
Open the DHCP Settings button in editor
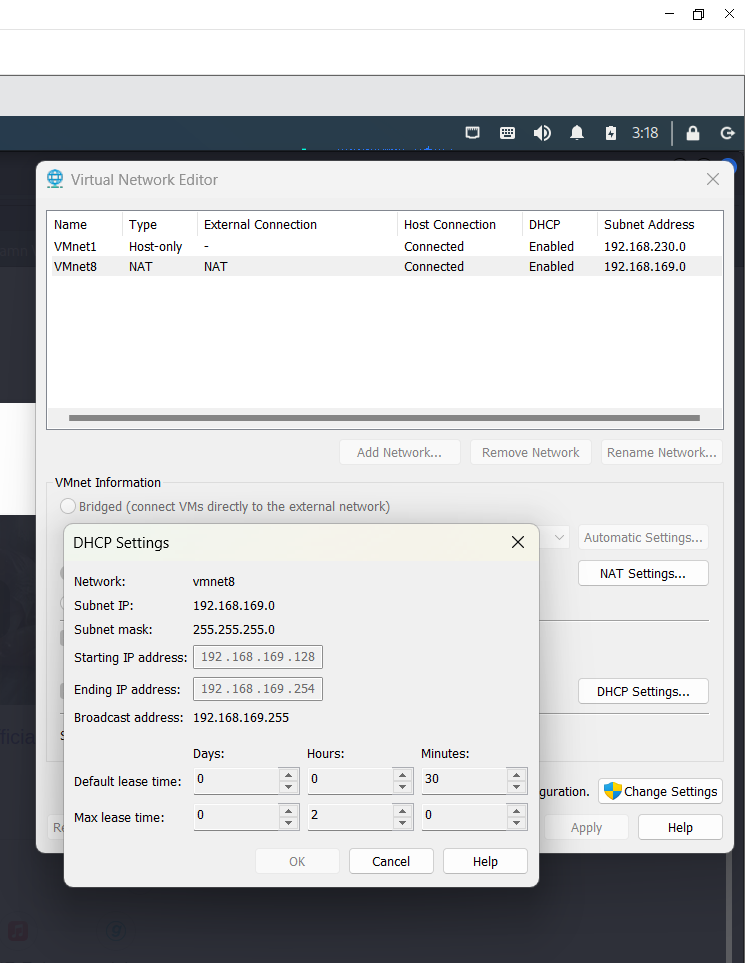tap(643, 691)
